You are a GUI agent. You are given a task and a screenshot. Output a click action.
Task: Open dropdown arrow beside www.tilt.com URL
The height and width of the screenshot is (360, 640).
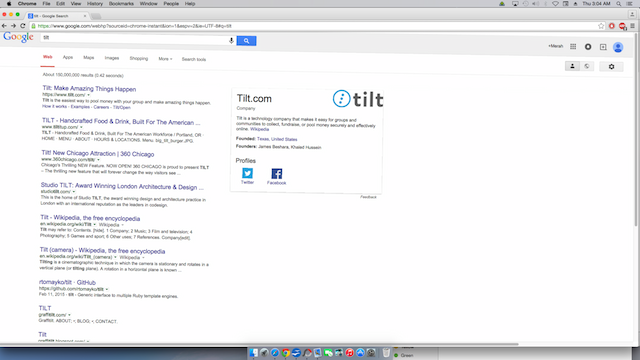coord(89,95)
